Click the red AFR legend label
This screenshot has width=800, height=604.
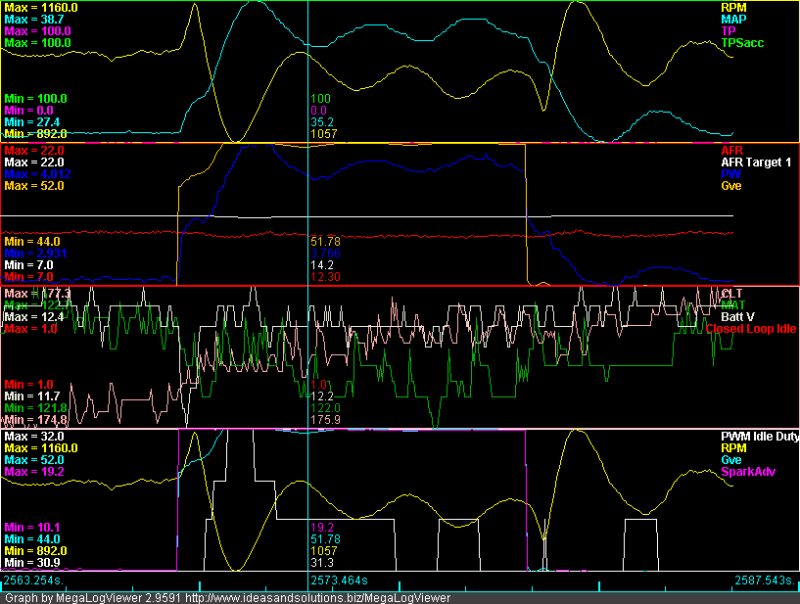[x=732, y=150]
